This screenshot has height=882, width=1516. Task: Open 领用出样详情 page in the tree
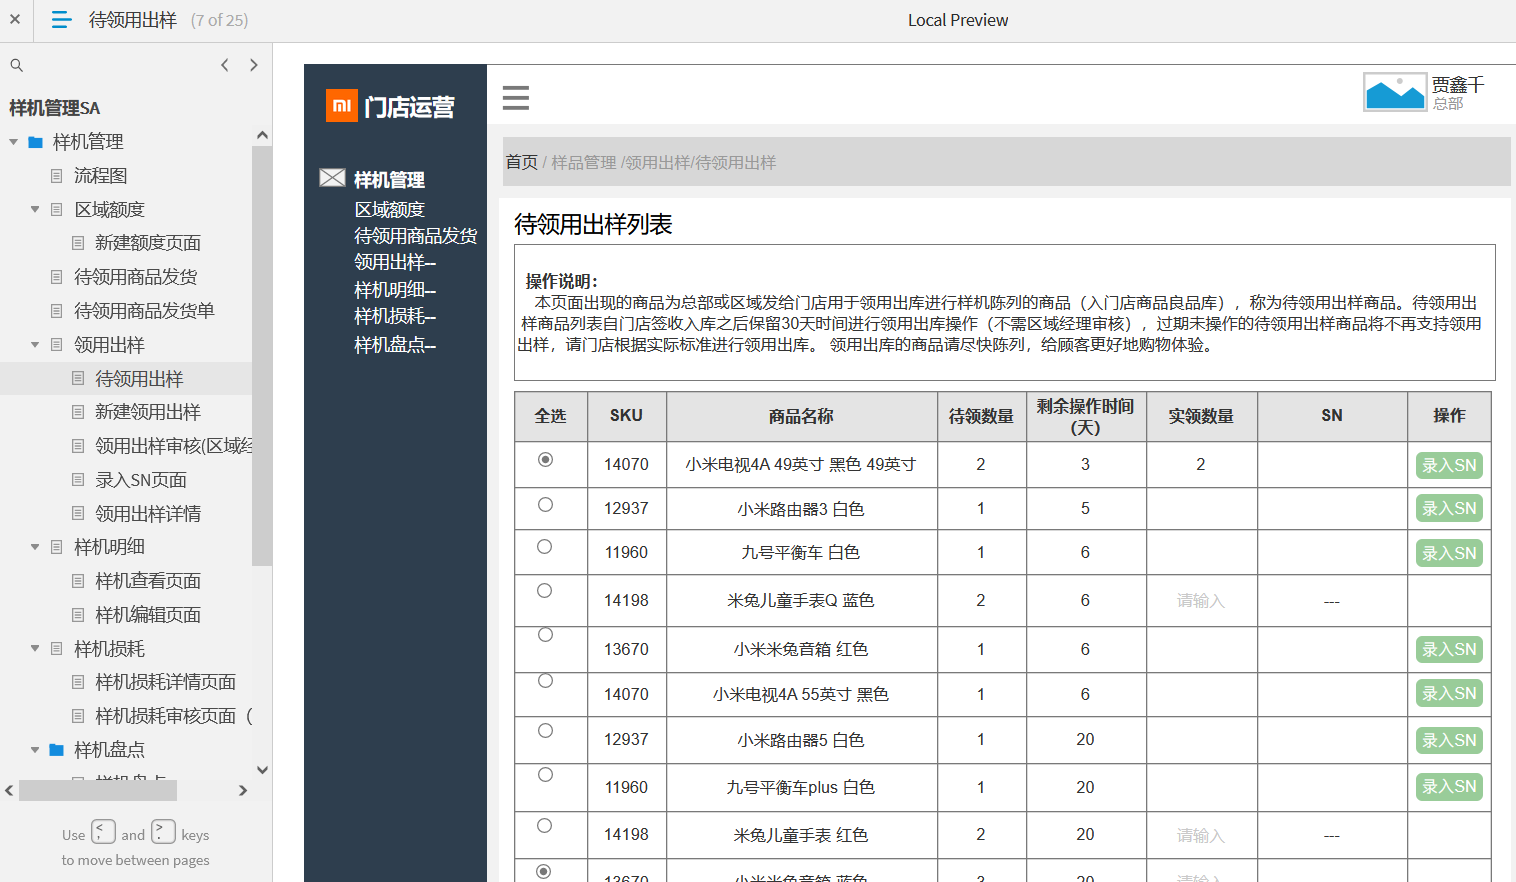click(148, 514)
